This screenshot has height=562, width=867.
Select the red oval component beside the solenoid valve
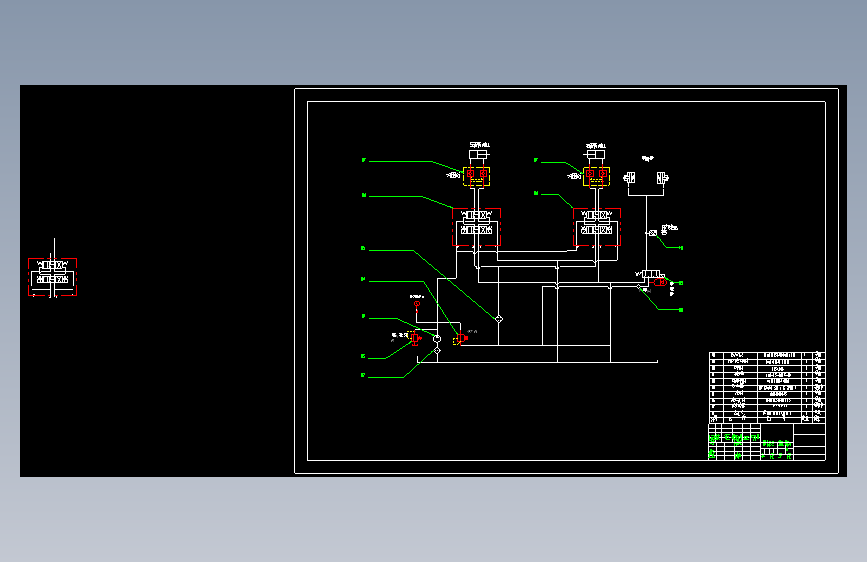659,282
